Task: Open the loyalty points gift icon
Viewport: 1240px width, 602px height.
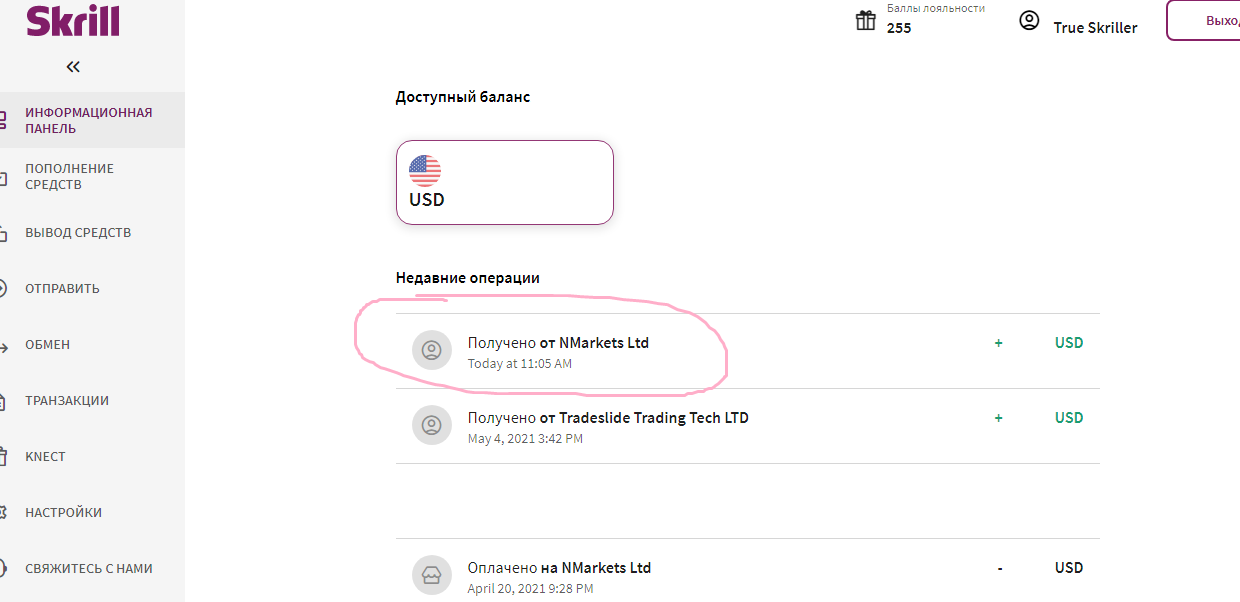Action: (866, 20)
